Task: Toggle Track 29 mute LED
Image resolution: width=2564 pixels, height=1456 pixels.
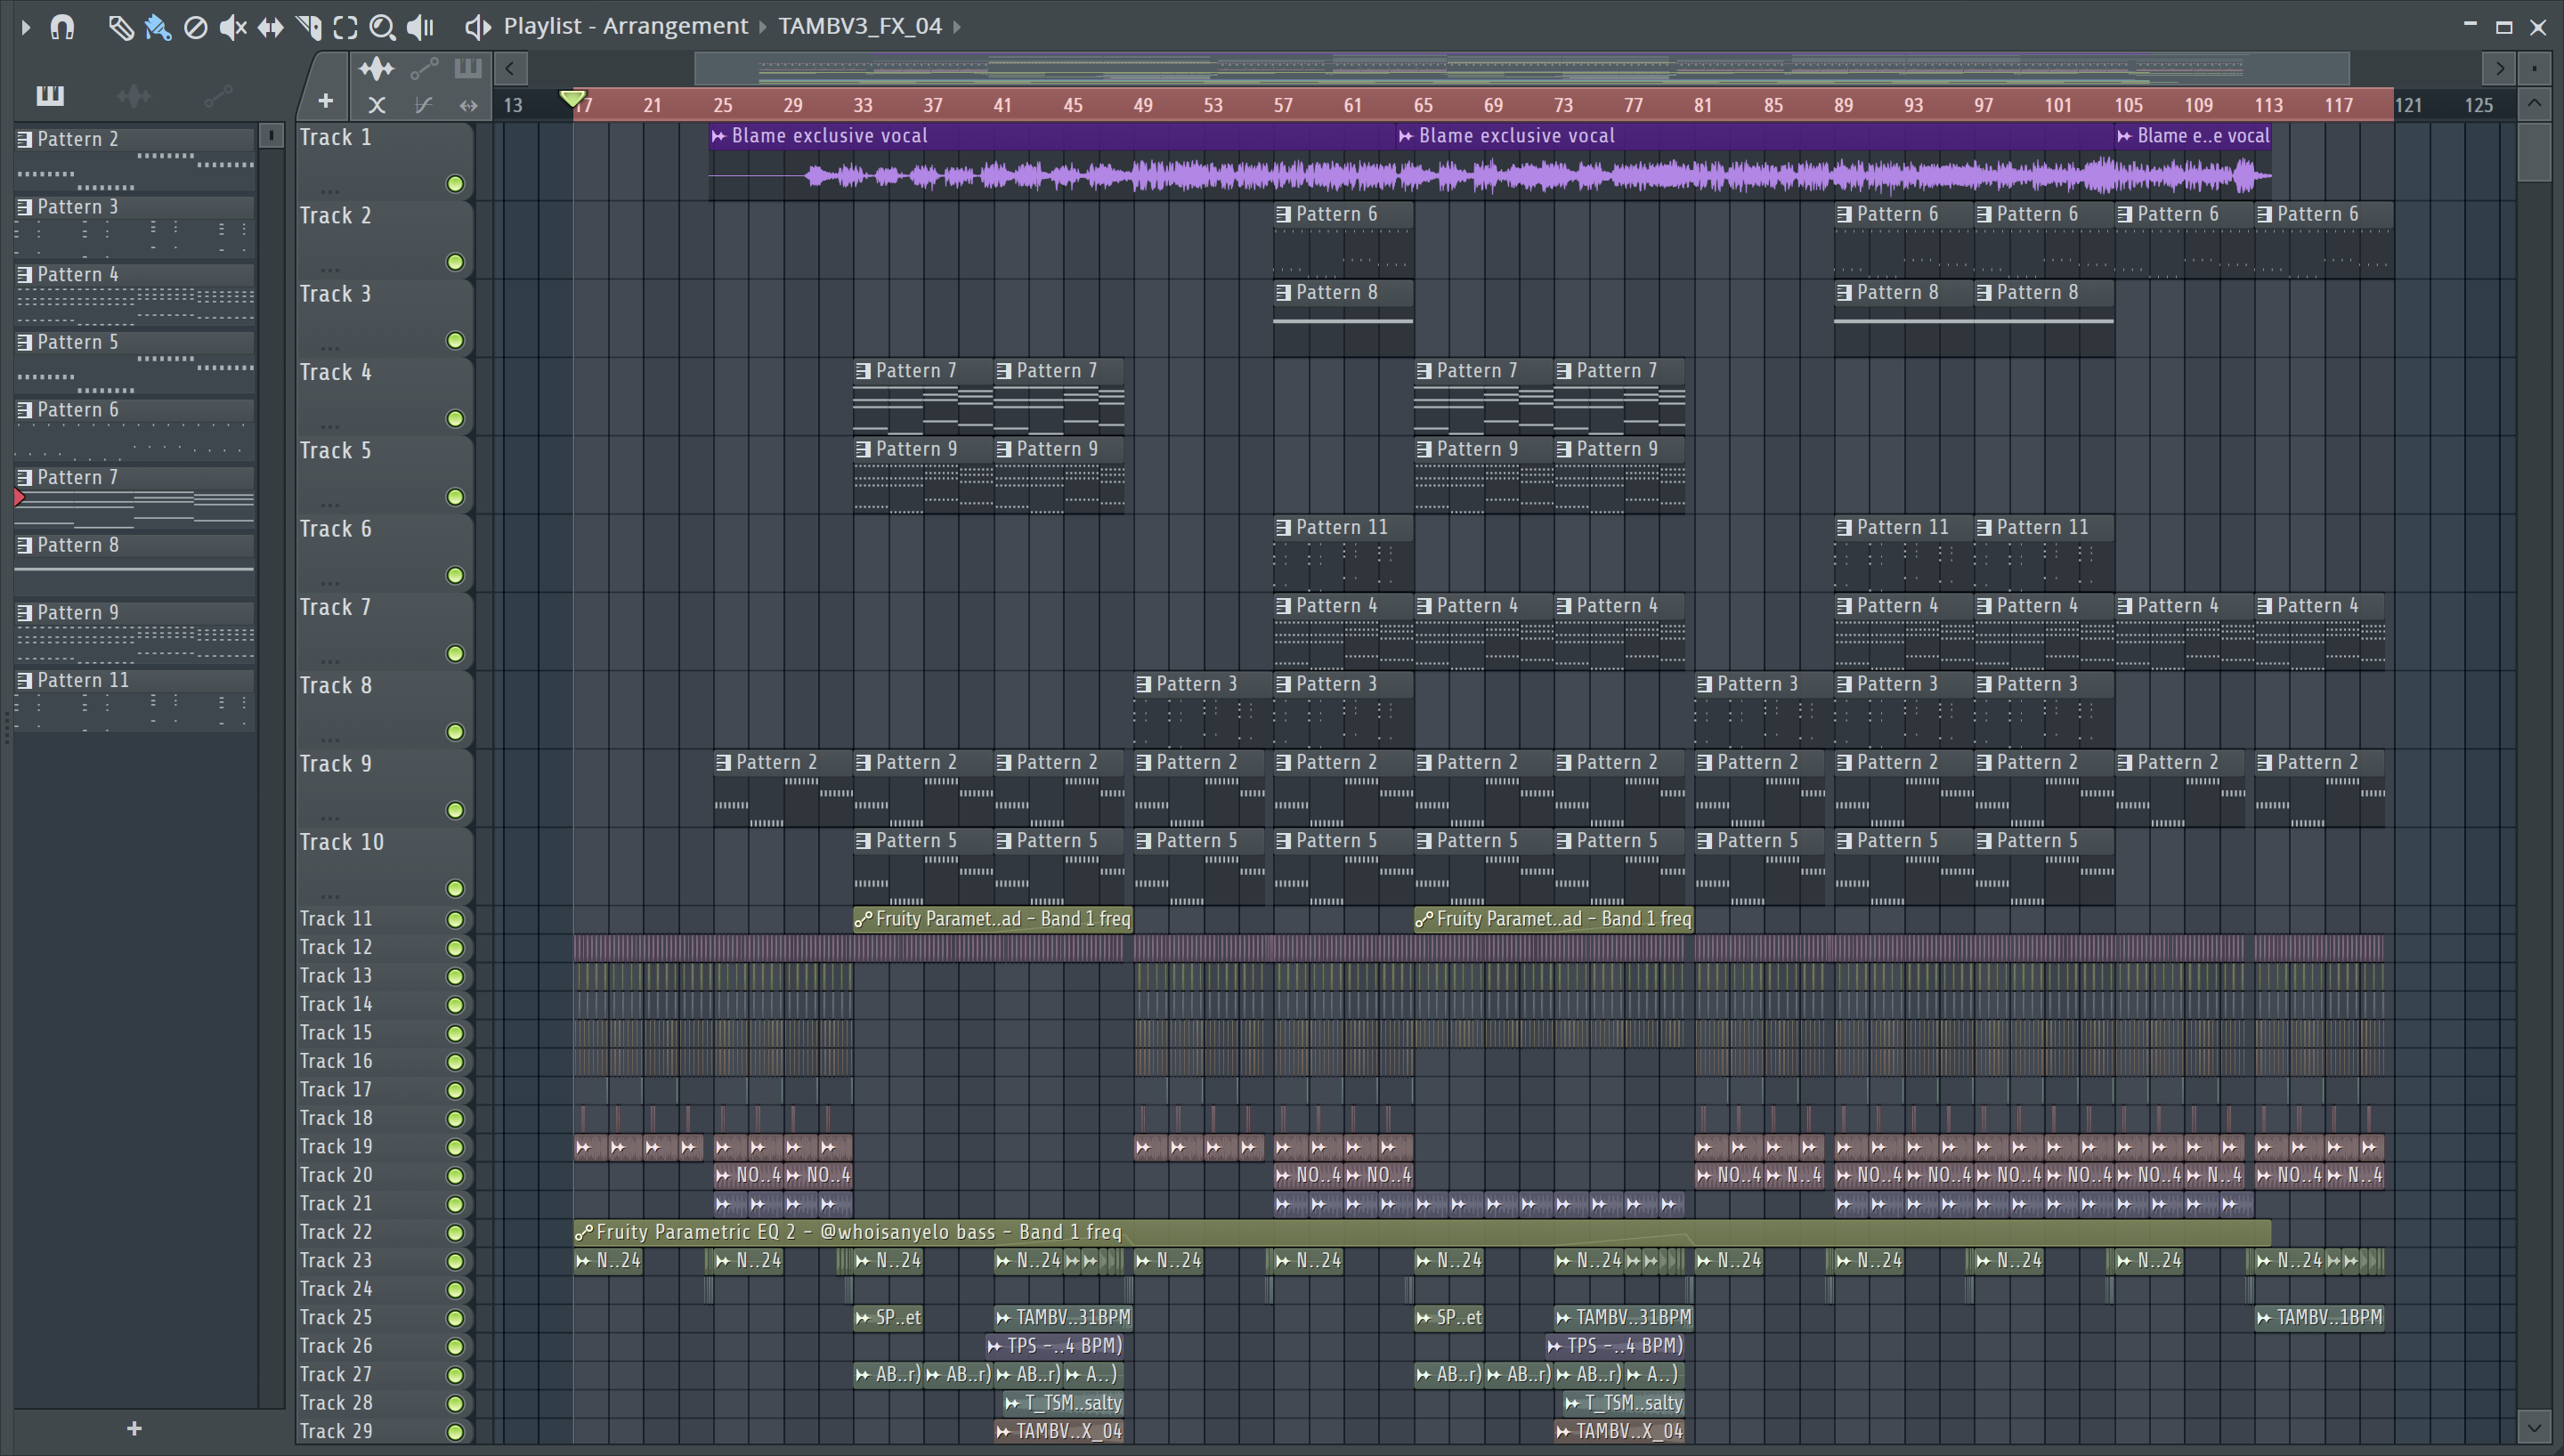Action: [455, 1432]
